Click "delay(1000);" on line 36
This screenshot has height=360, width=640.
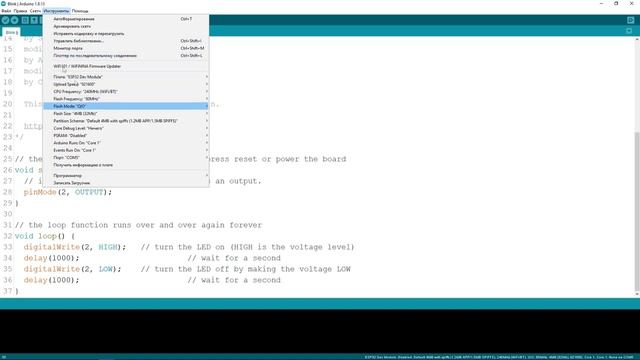point(51,280)
